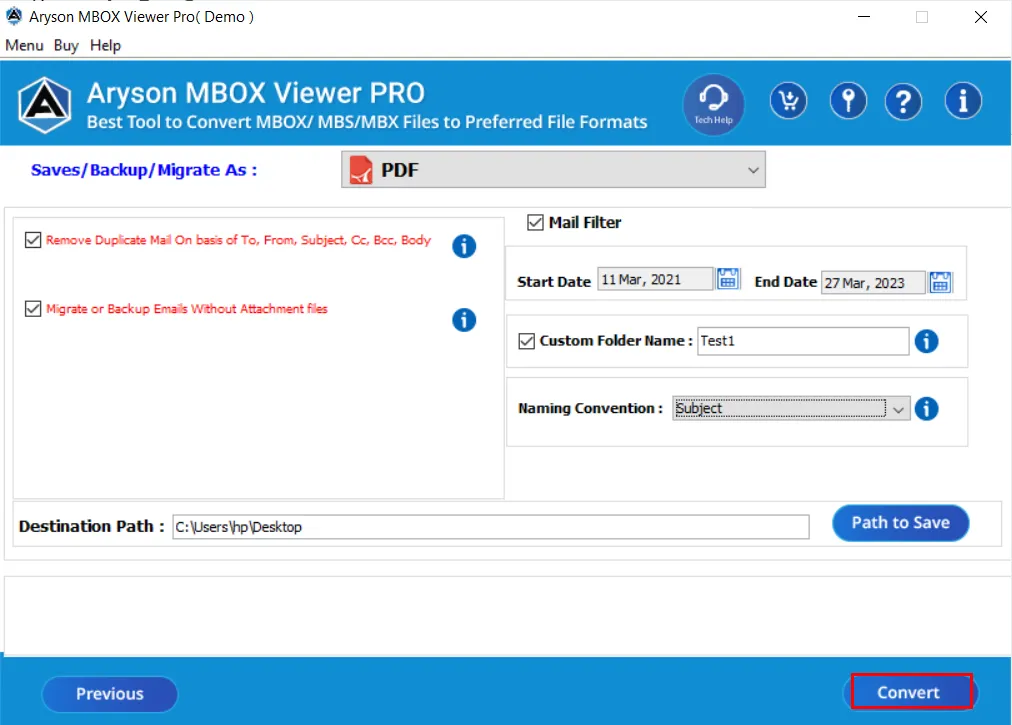This screenshot has height=725, width=1012.
Task: Click the Start Date field 11 Mar, 2021
Action: click(x=655, y=279)
